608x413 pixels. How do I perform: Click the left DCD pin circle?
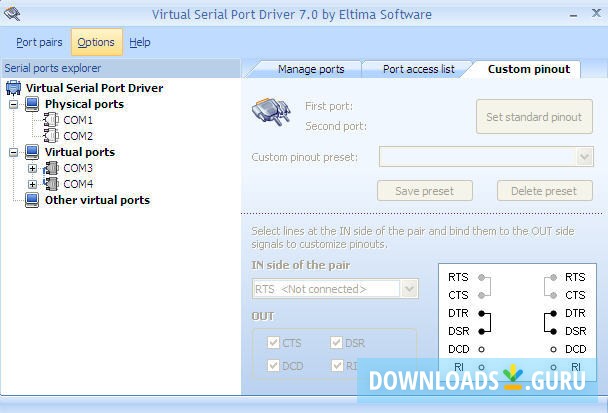[x=481, y=349]
